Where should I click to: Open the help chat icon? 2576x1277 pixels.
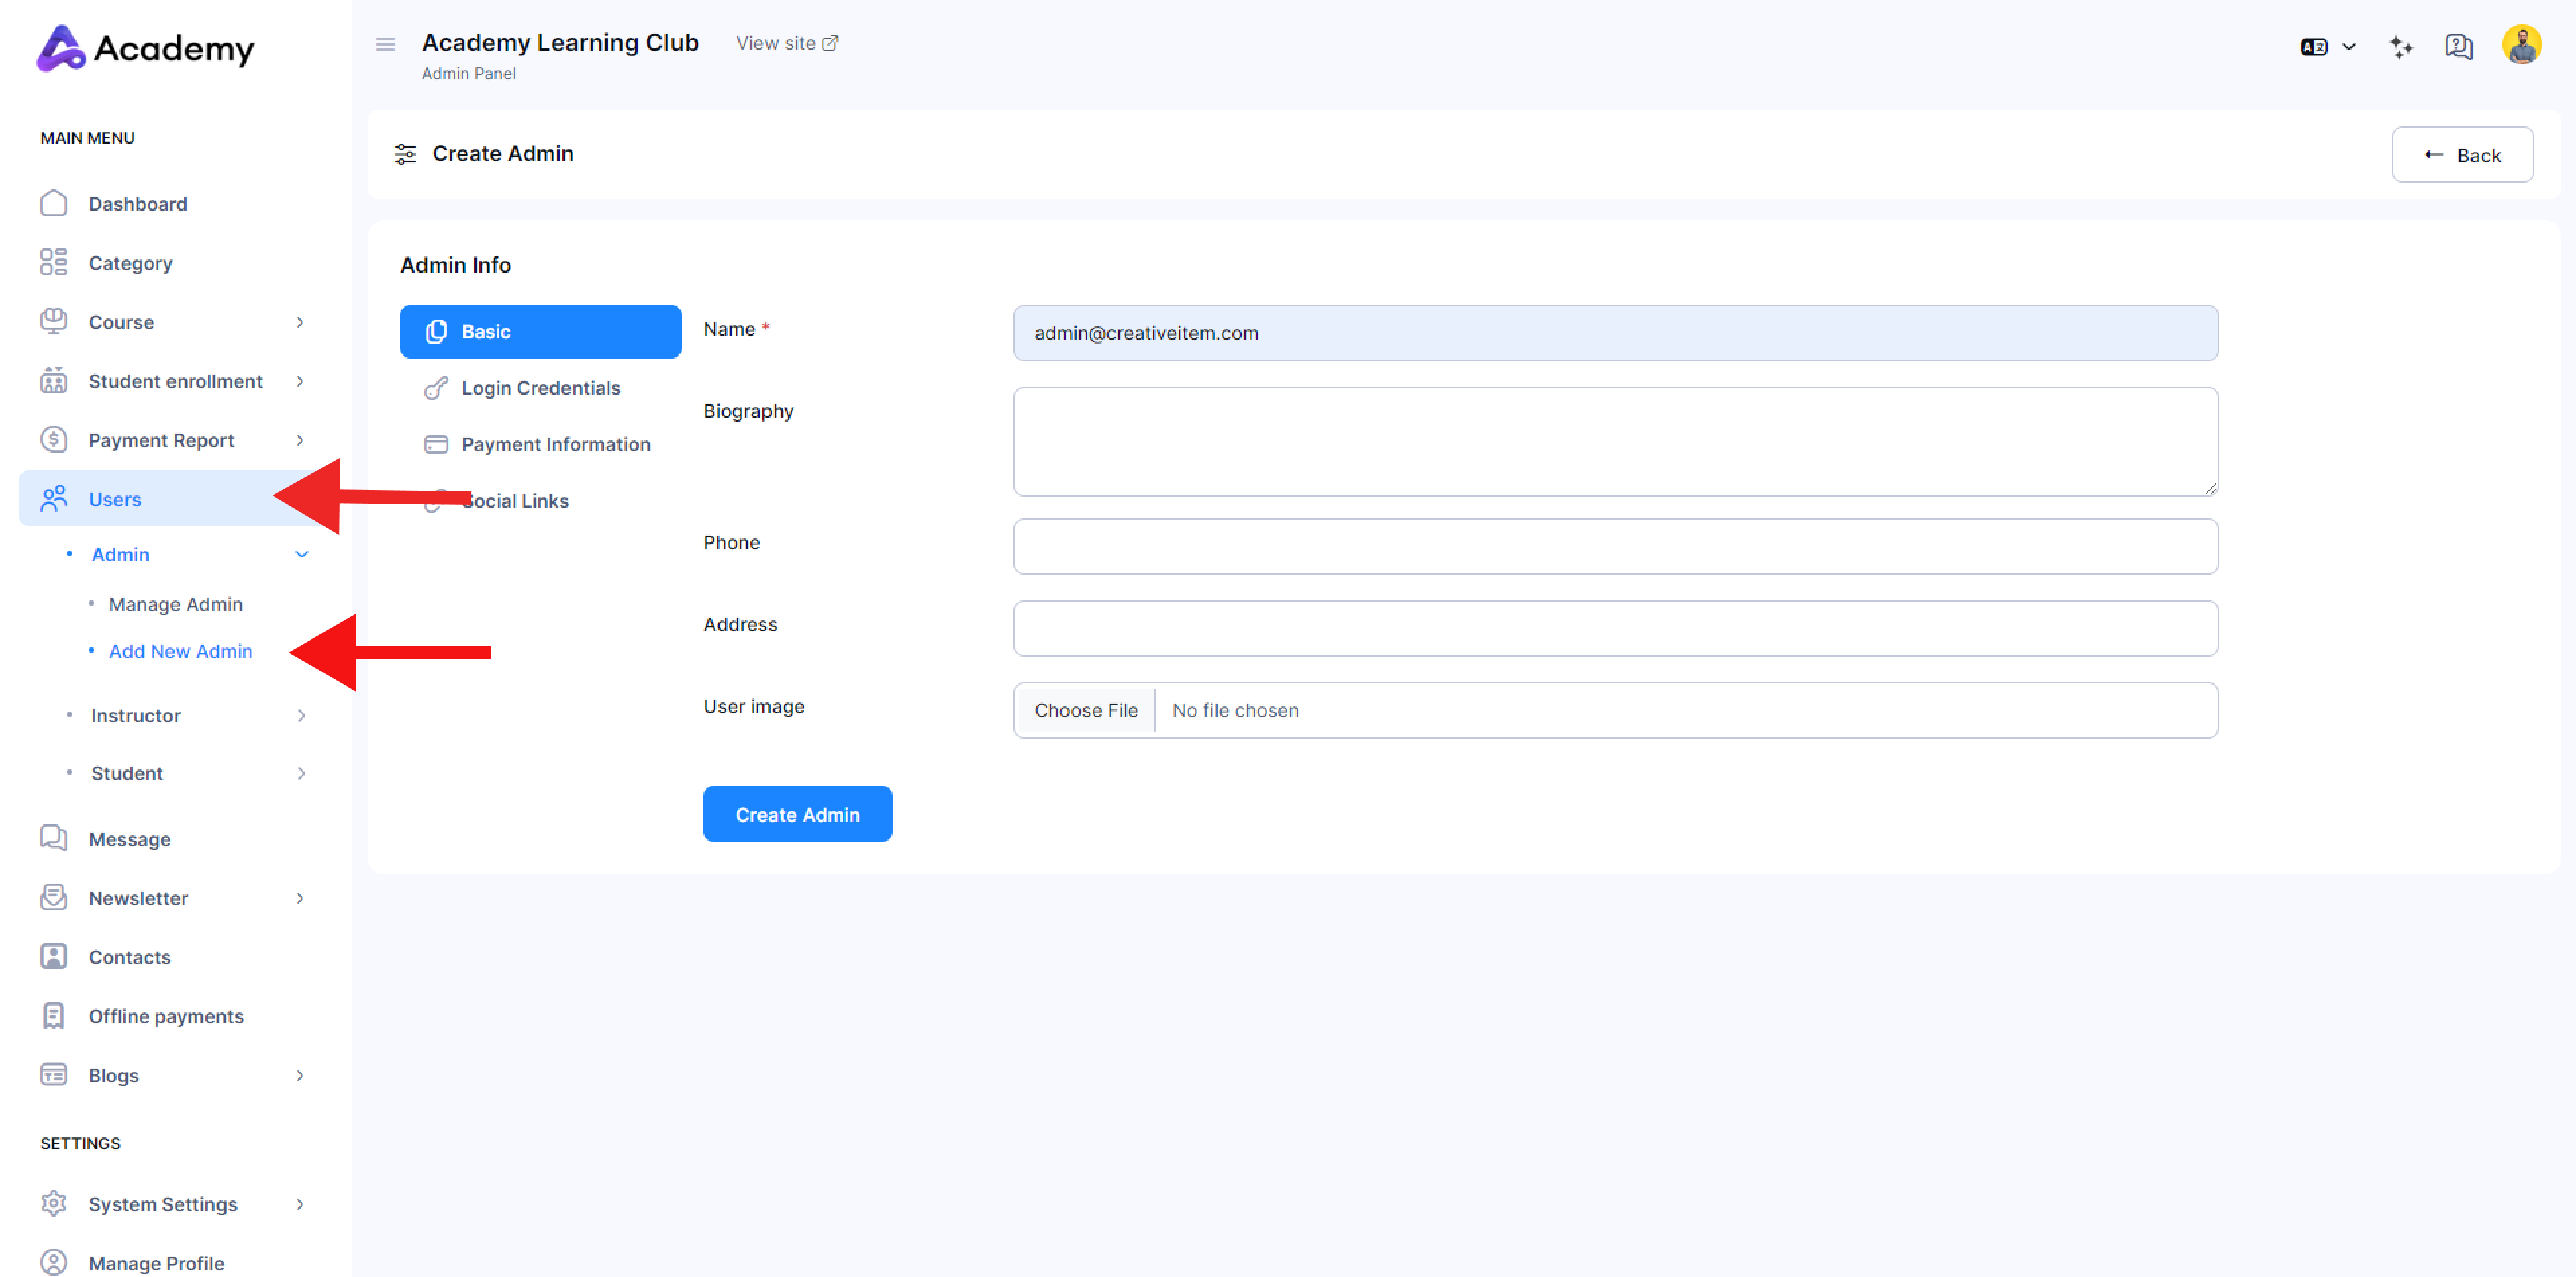[x=2458, y=47]
